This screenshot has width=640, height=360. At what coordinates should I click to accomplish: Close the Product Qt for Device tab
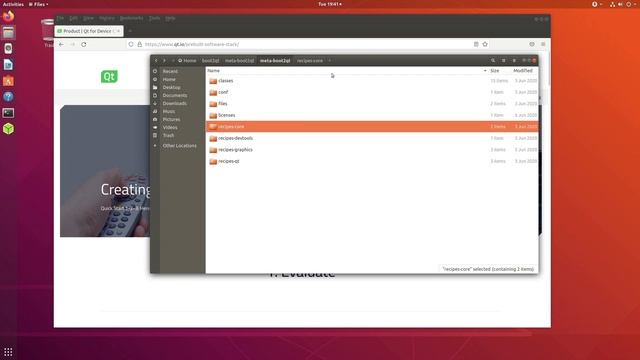click(118, 31)
